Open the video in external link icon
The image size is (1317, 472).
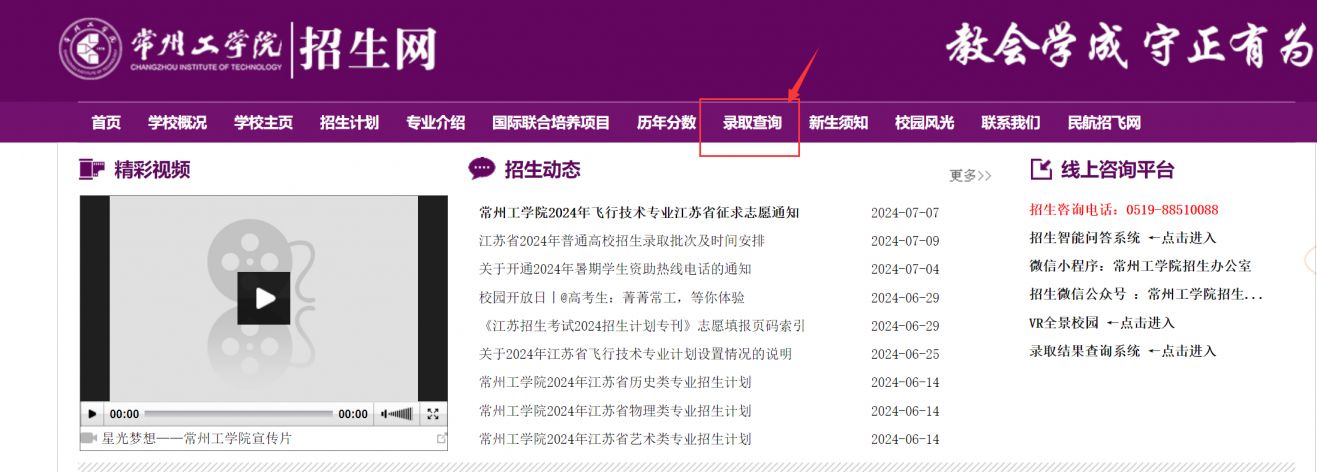442,439
